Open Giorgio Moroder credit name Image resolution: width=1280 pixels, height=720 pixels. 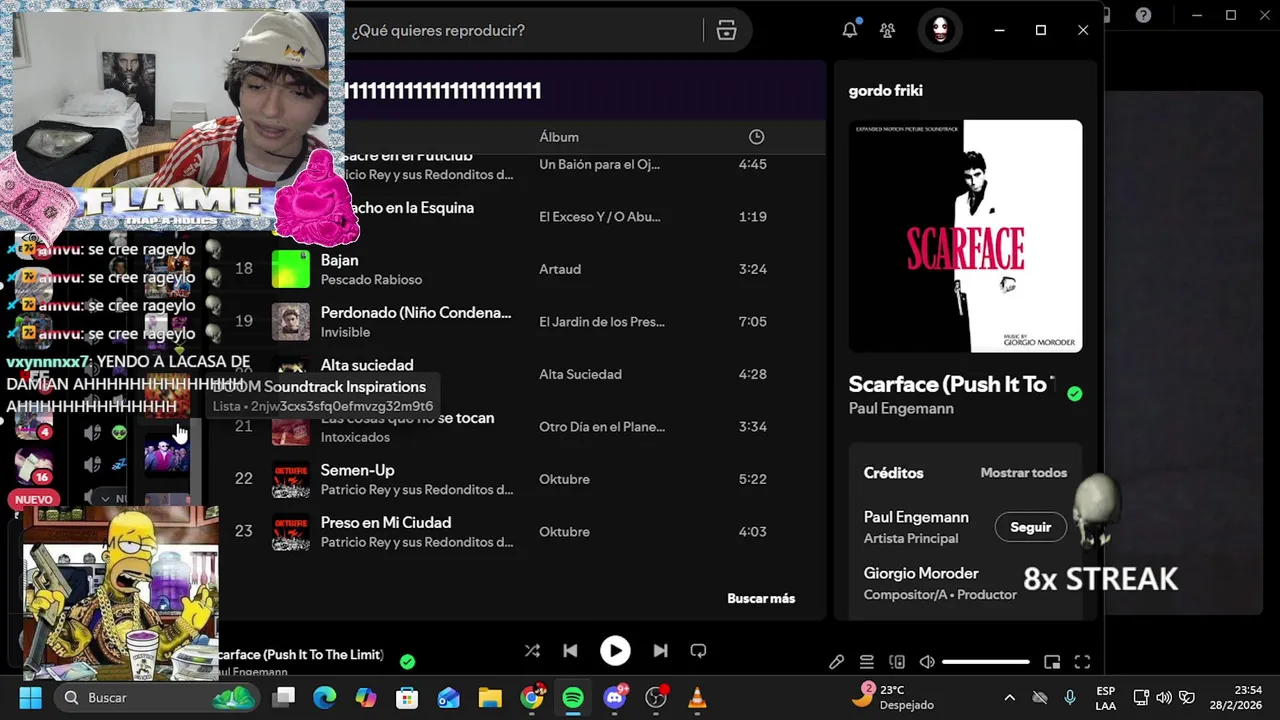[921, 573]
